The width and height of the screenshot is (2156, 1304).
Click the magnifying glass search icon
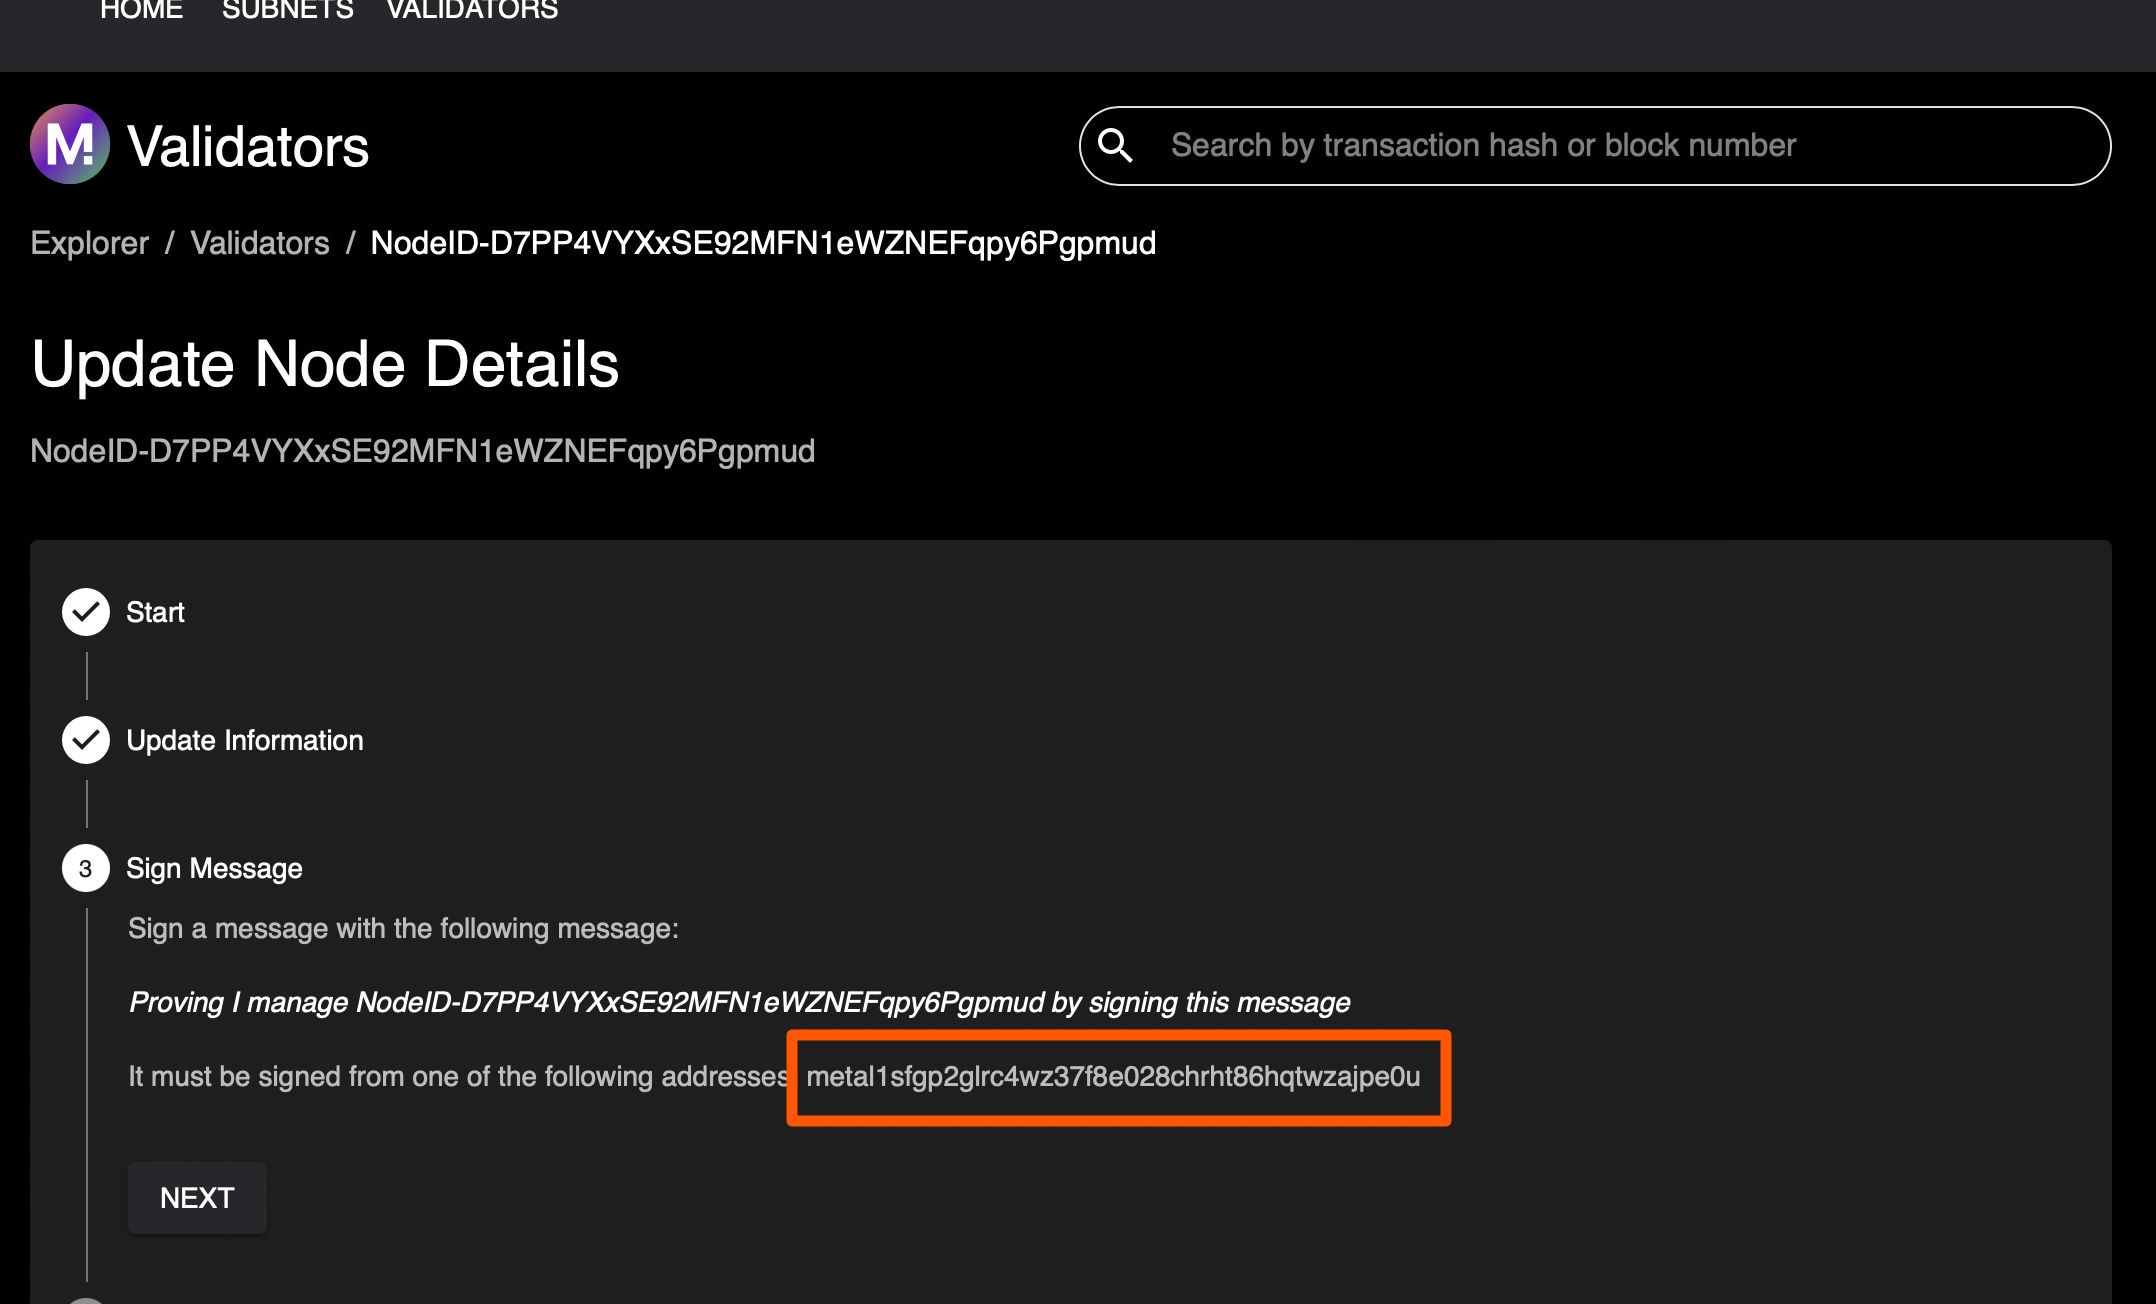click(1115, 146)
